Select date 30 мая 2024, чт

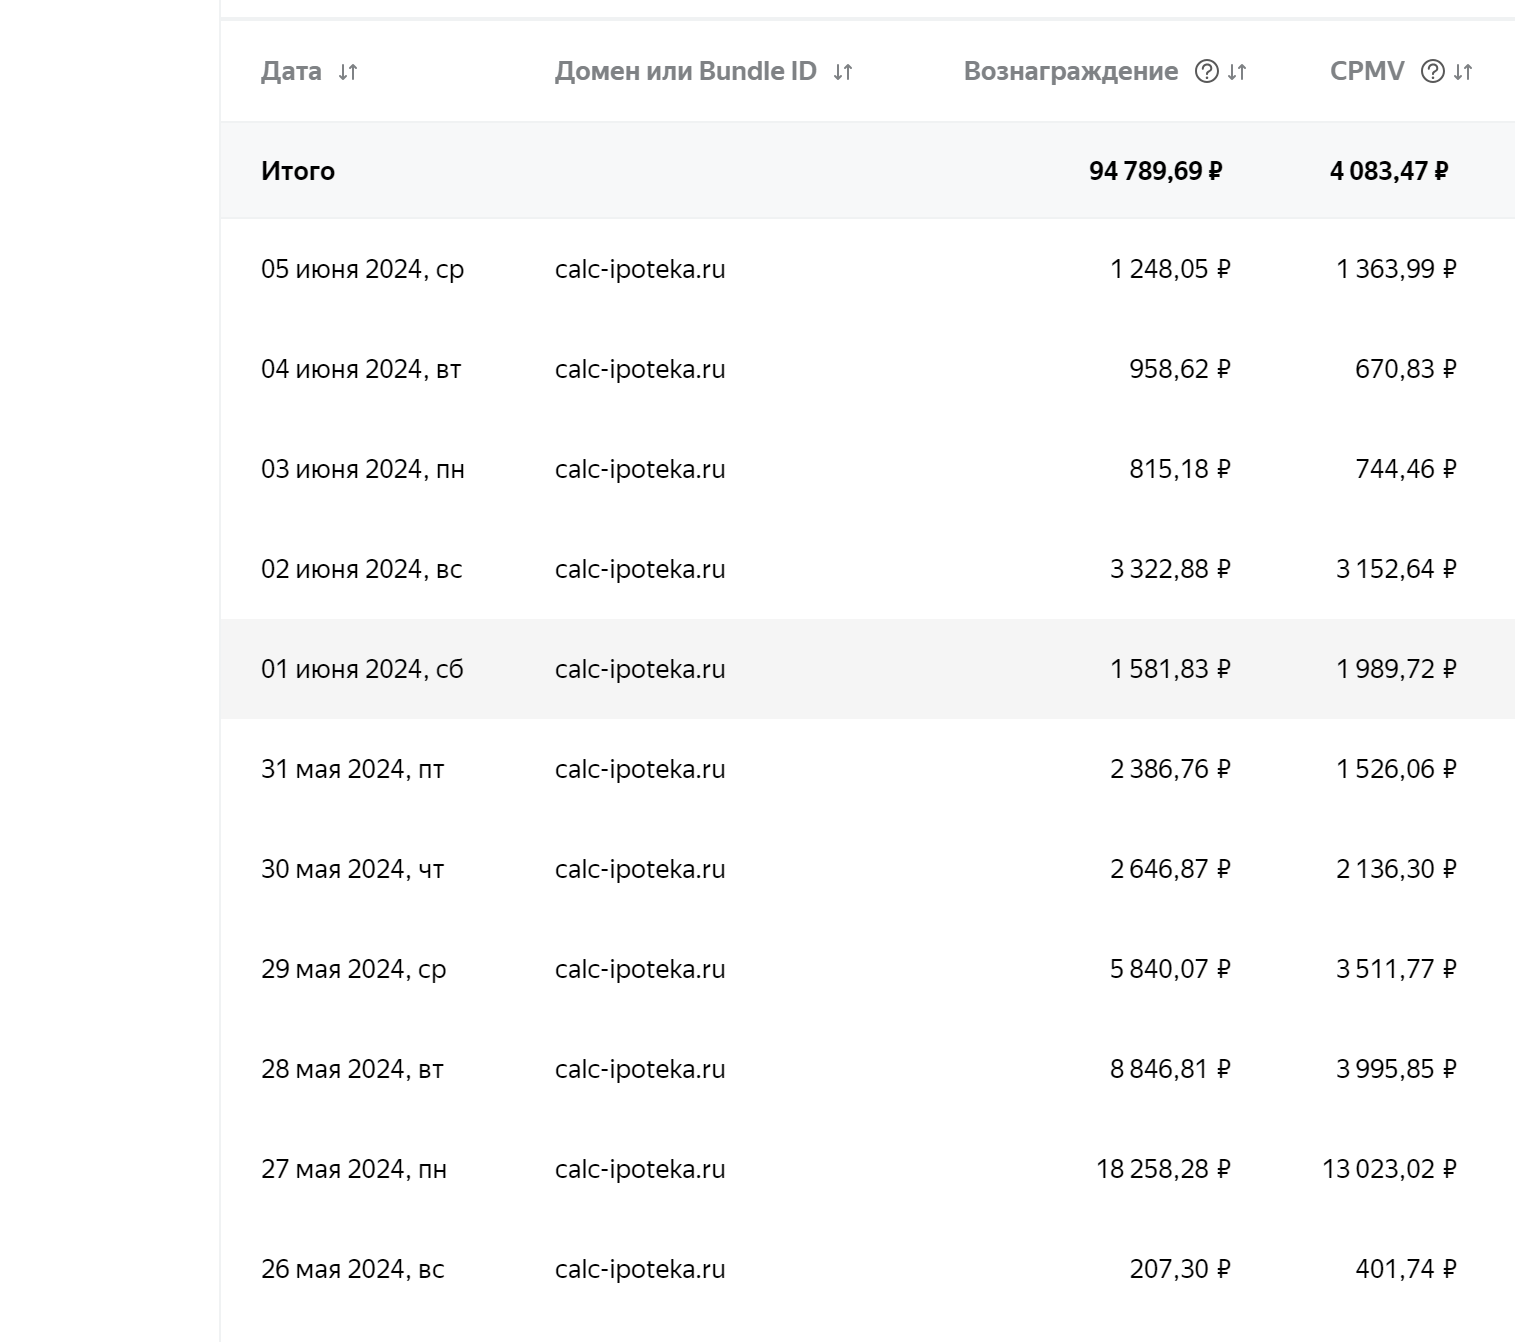353,869
